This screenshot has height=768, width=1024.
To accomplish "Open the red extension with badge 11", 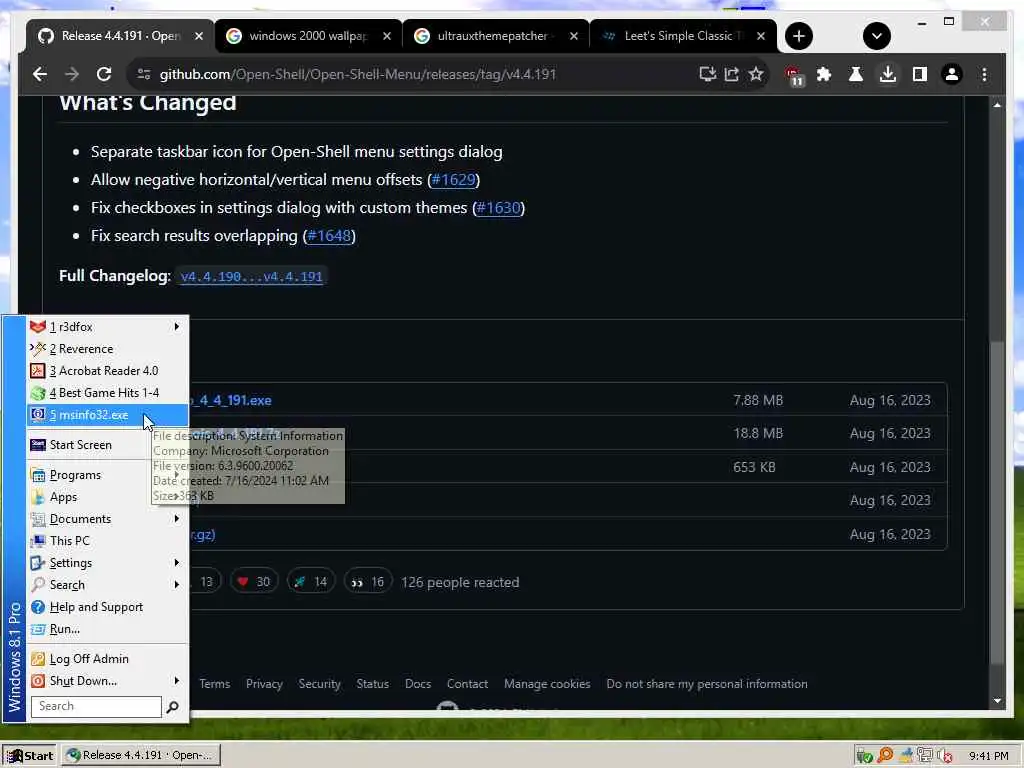I will point(794,76).
